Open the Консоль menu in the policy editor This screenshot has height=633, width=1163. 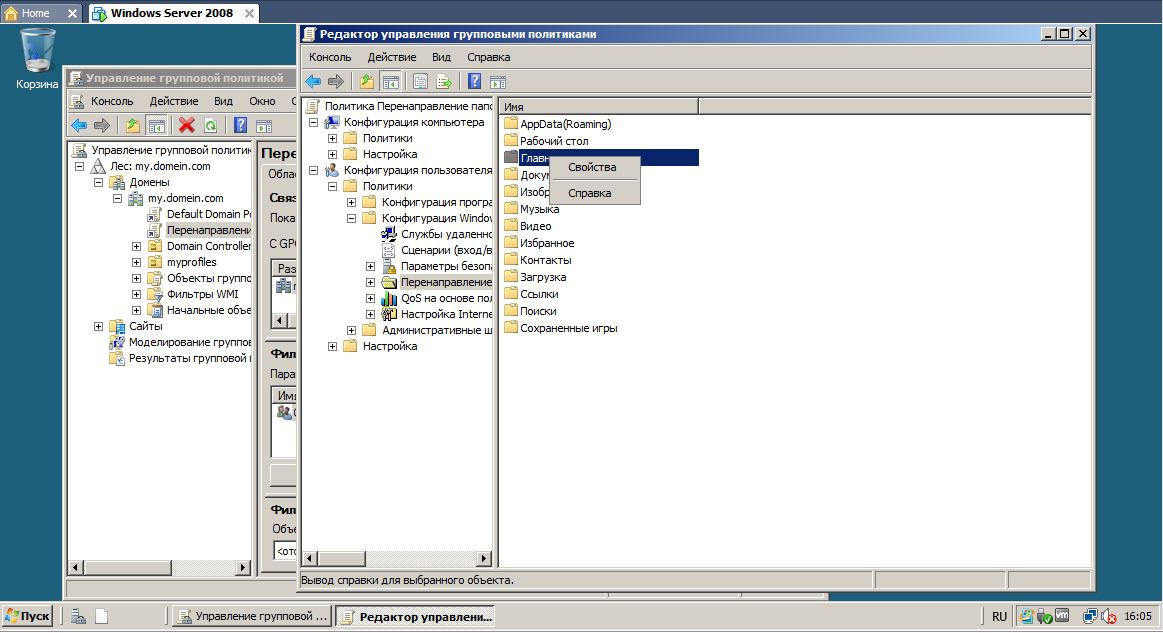(330, 57)
